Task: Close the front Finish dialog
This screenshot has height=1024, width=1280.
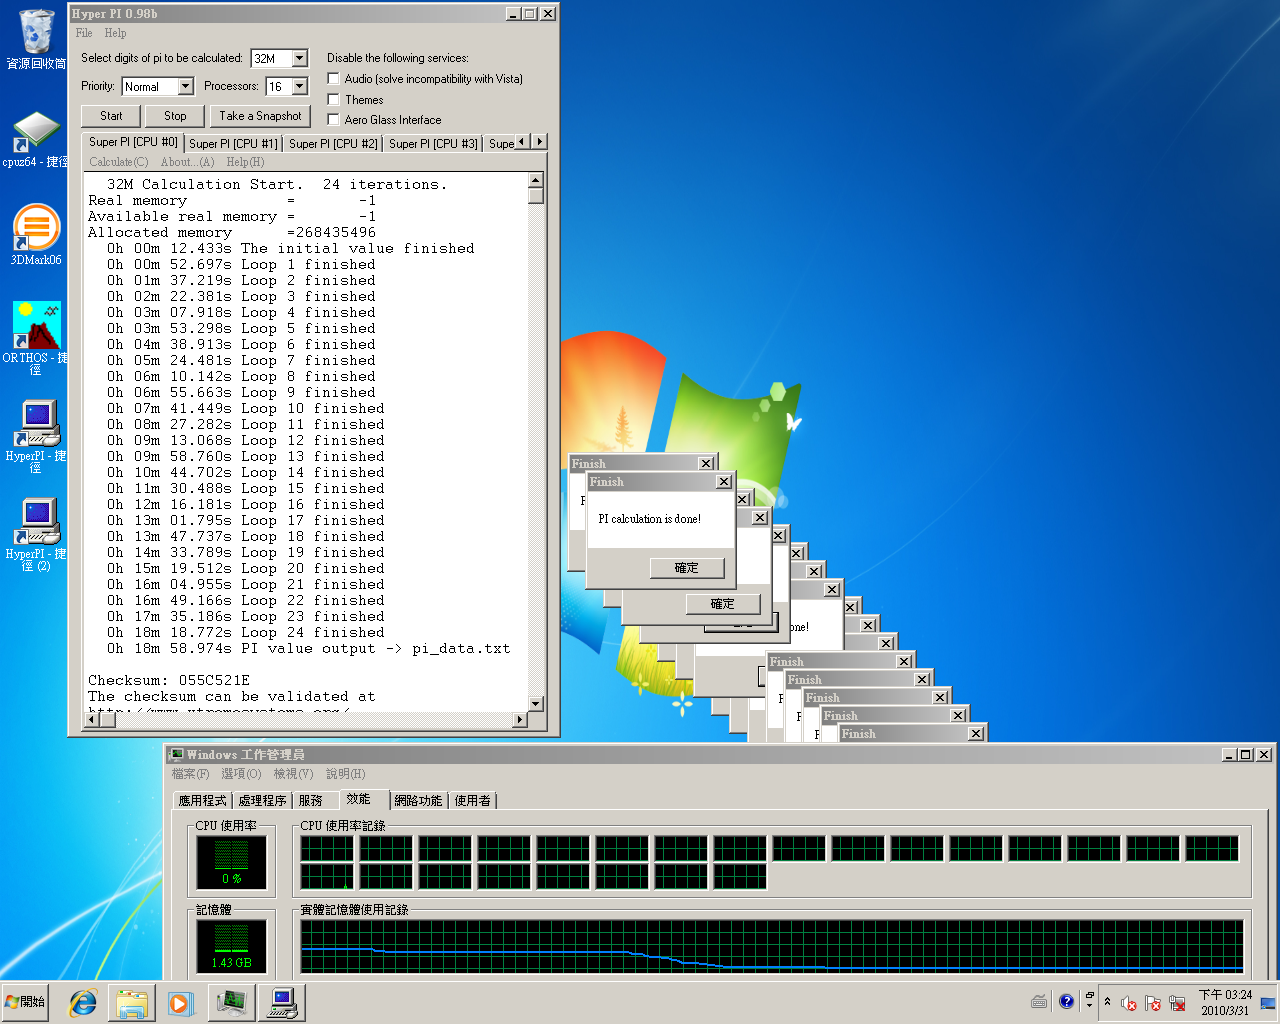Action: coord(724,482)
